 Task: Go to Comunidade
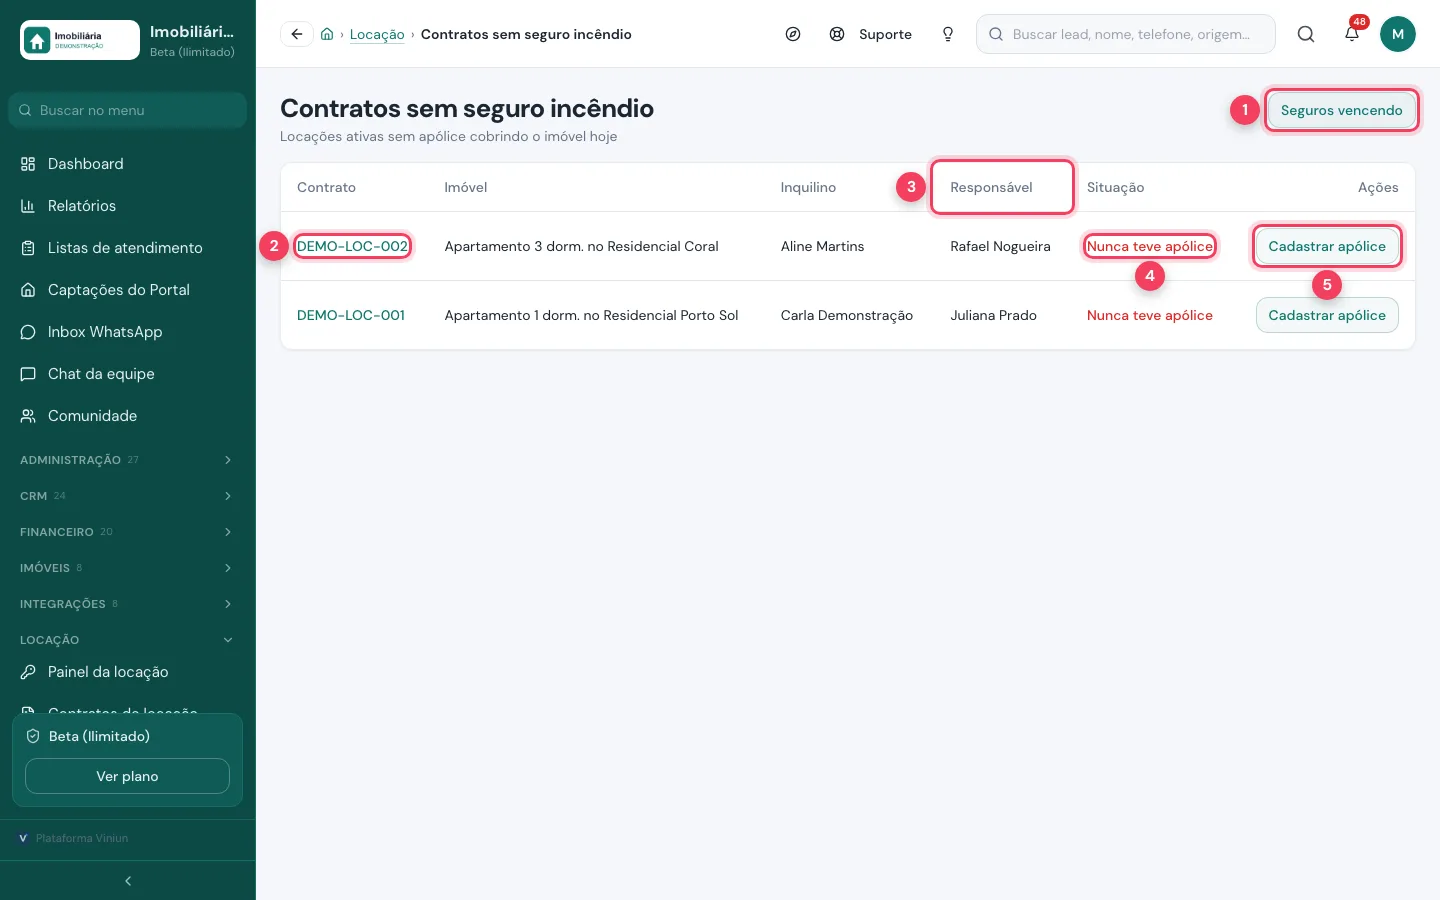pyautogui.click(x=127, y=416)
